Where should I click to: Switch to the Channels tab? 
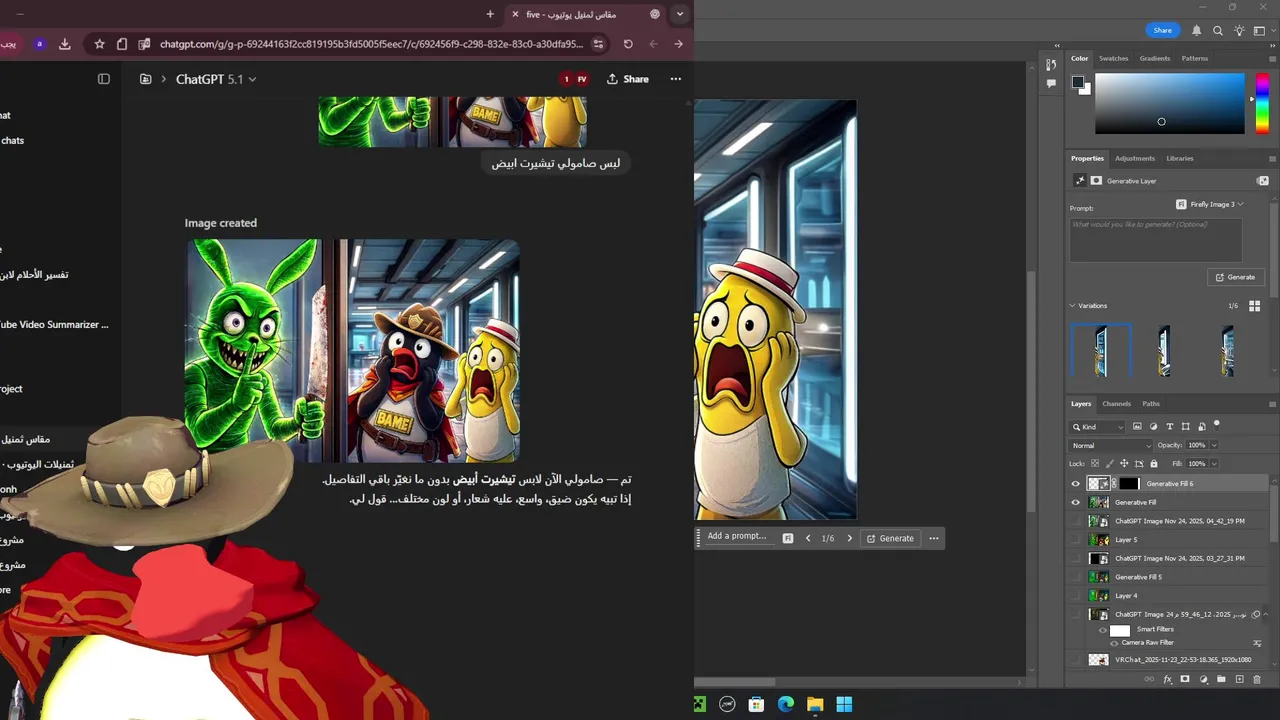coord(1116,404)
